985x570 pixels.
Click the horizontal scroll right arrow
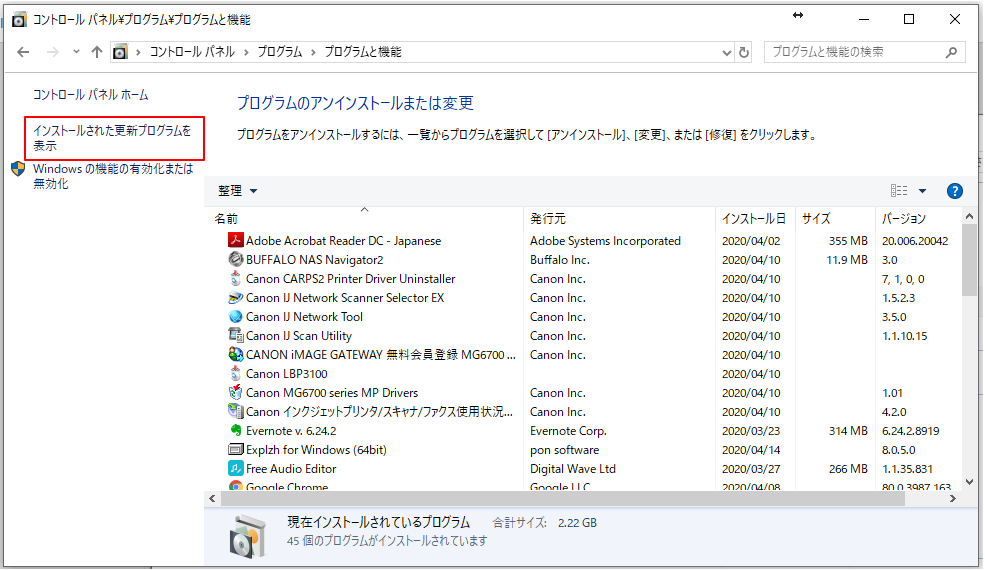pos(953,499)
